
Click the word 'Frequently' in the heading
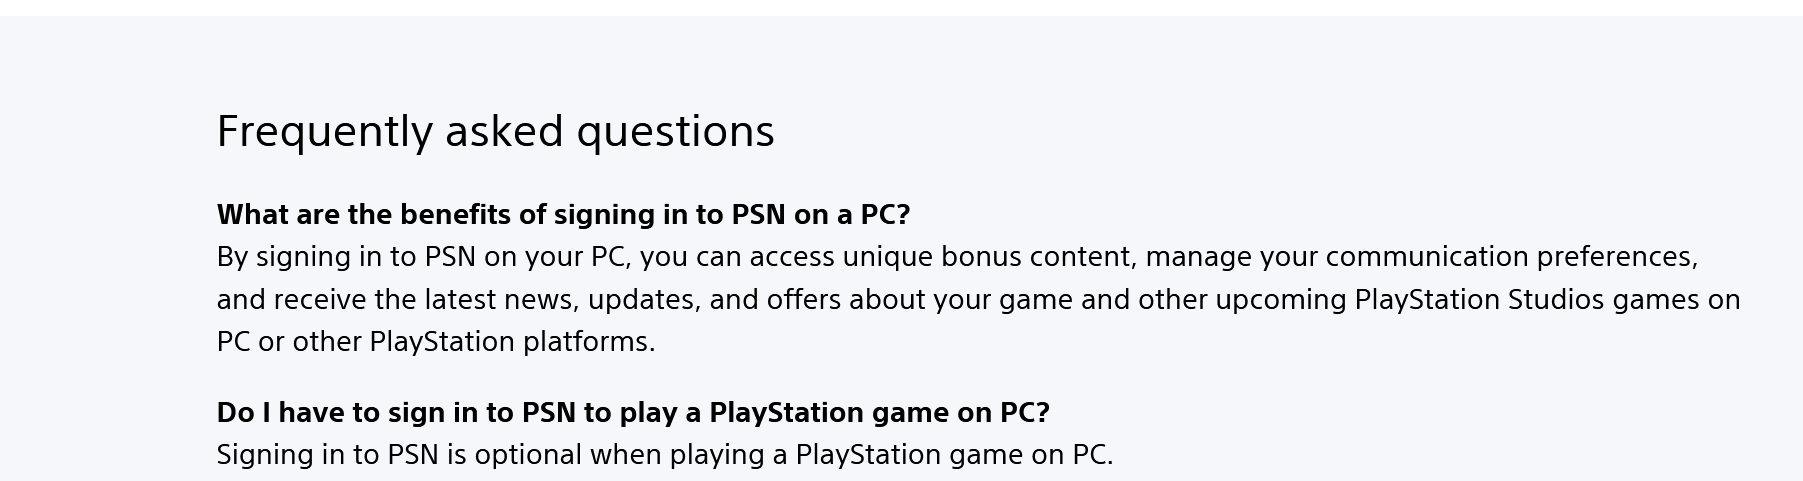[324, 132]
